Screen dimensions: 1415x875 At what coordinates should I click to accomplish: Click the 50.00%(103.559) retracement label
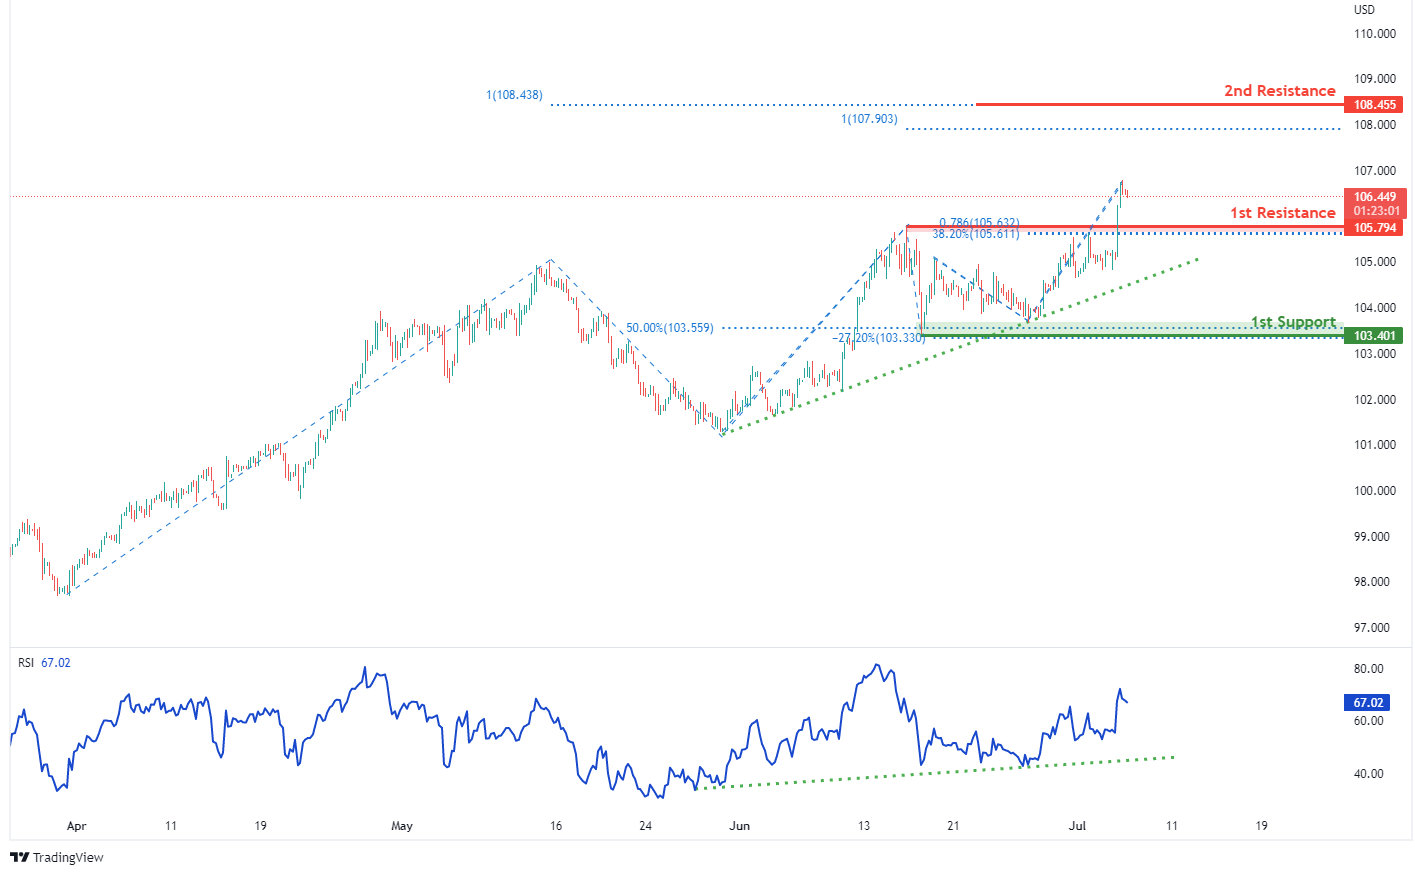coord(669,328)
